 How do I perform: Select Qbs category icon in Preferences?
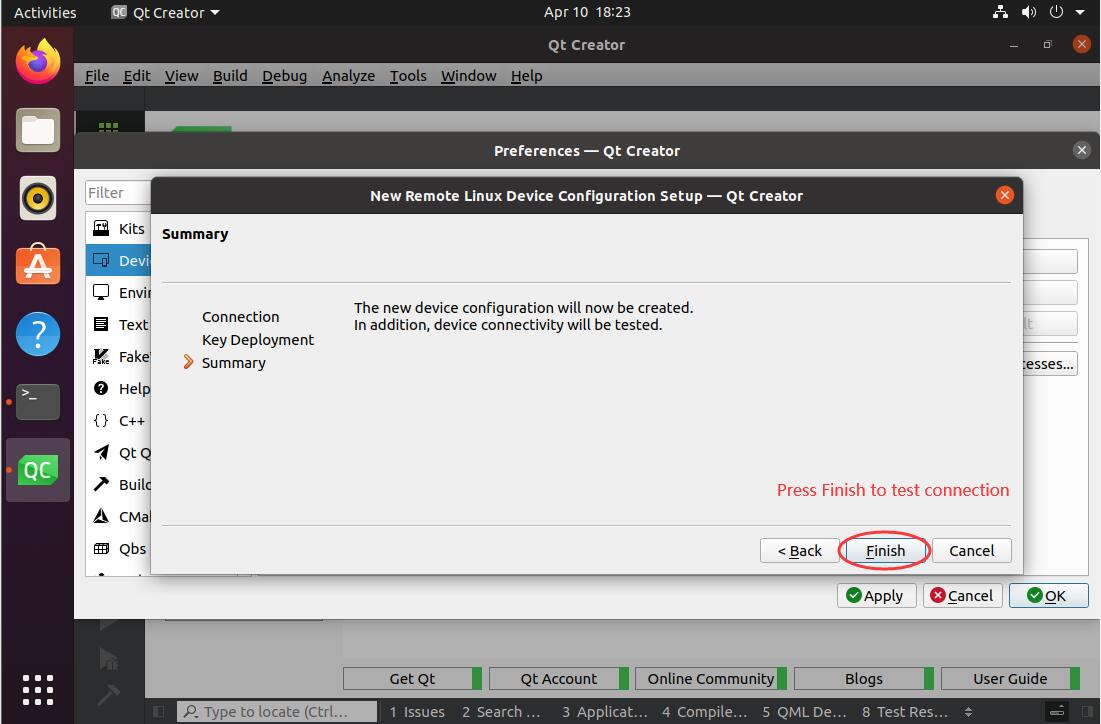point(101,548)
